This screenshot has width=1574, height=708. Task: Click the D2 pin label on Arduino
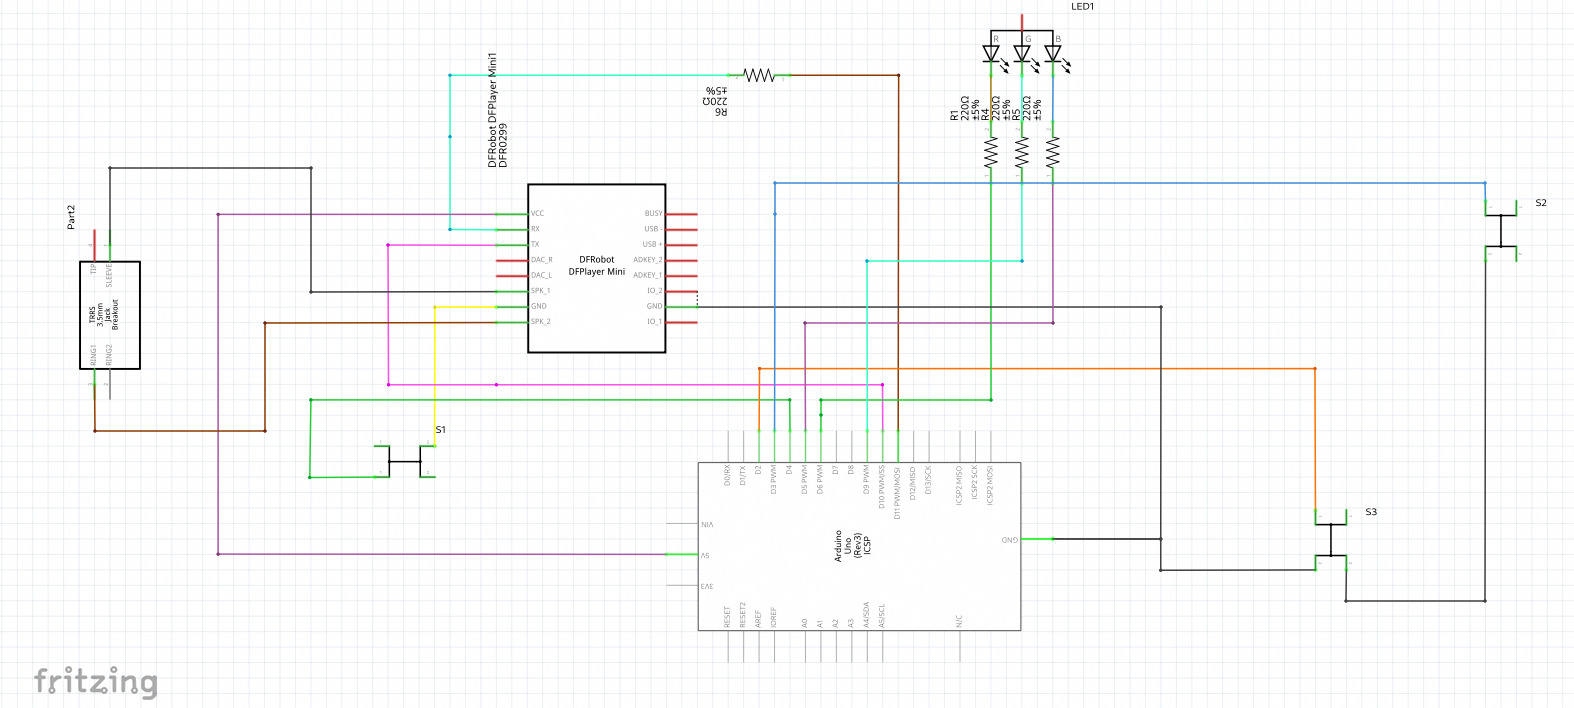tap(758, 470)
